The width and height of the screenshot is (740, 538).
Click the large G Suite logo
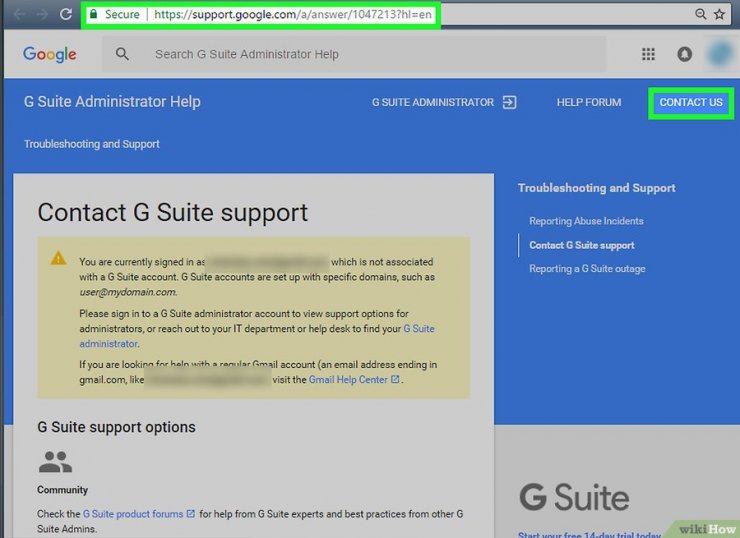click(574, 497)
